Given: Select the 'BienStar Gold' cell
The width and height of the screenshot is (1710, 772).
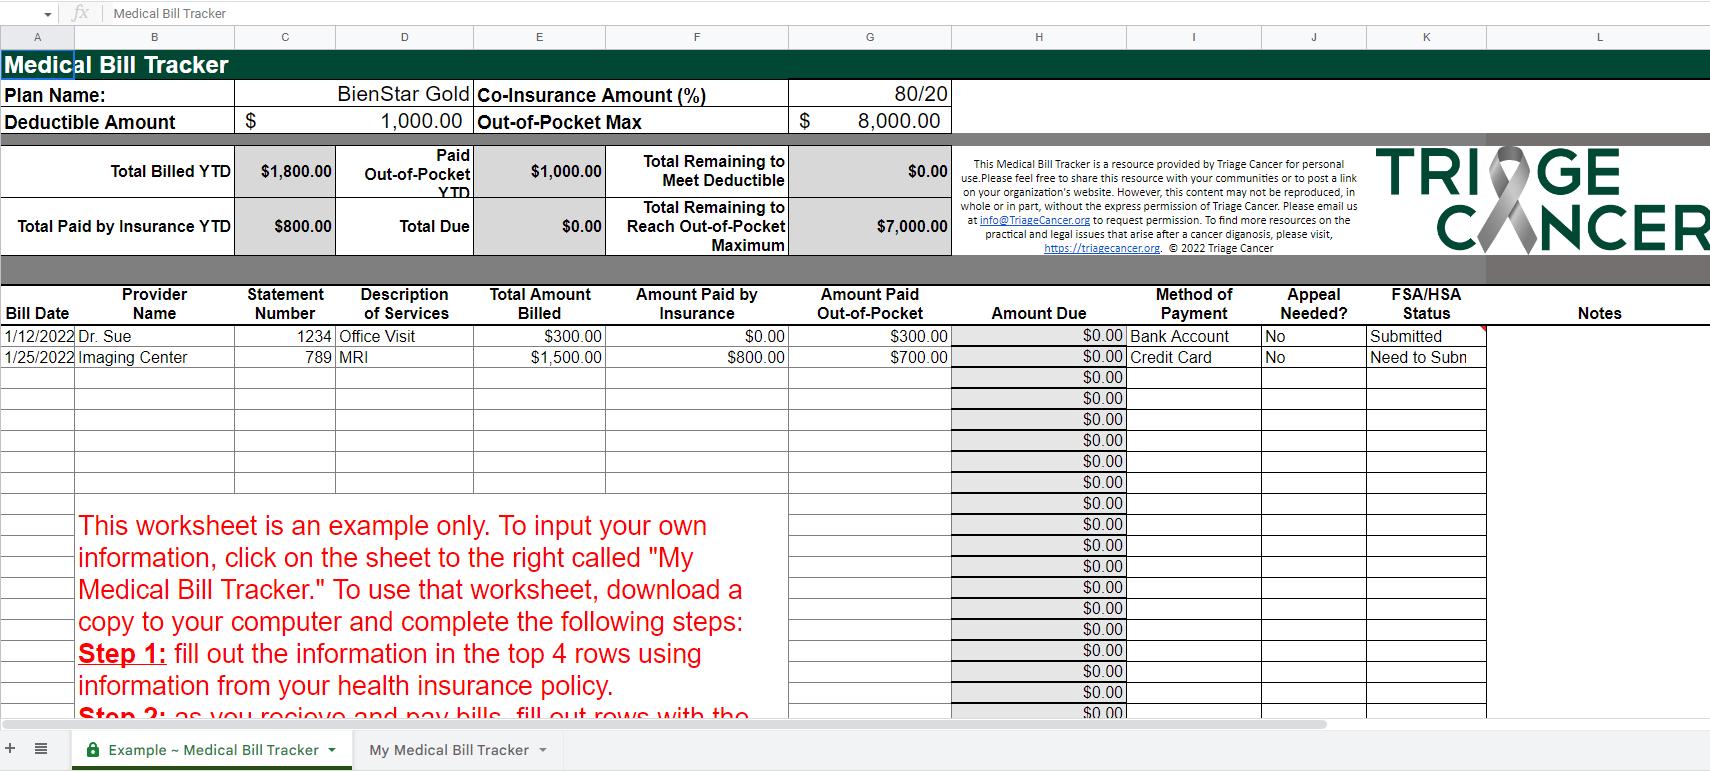Looking at the screenshot, I should click(x=354, y=95).
